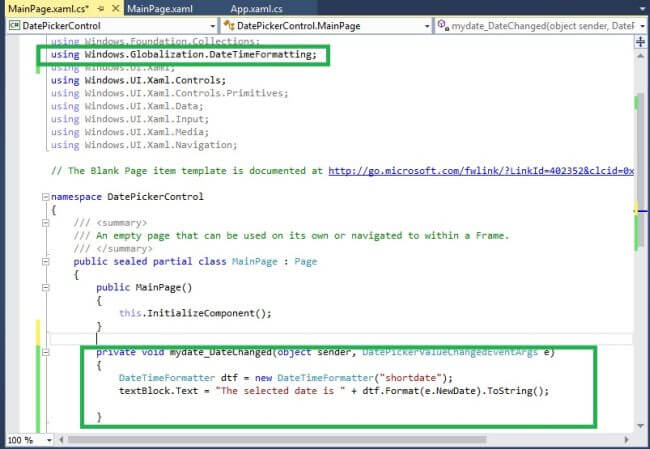The height and width of the screenshot is (449, 650).
Task: Click the method icon beside mydate_DateChanged
Action: [x=443, y=25]
